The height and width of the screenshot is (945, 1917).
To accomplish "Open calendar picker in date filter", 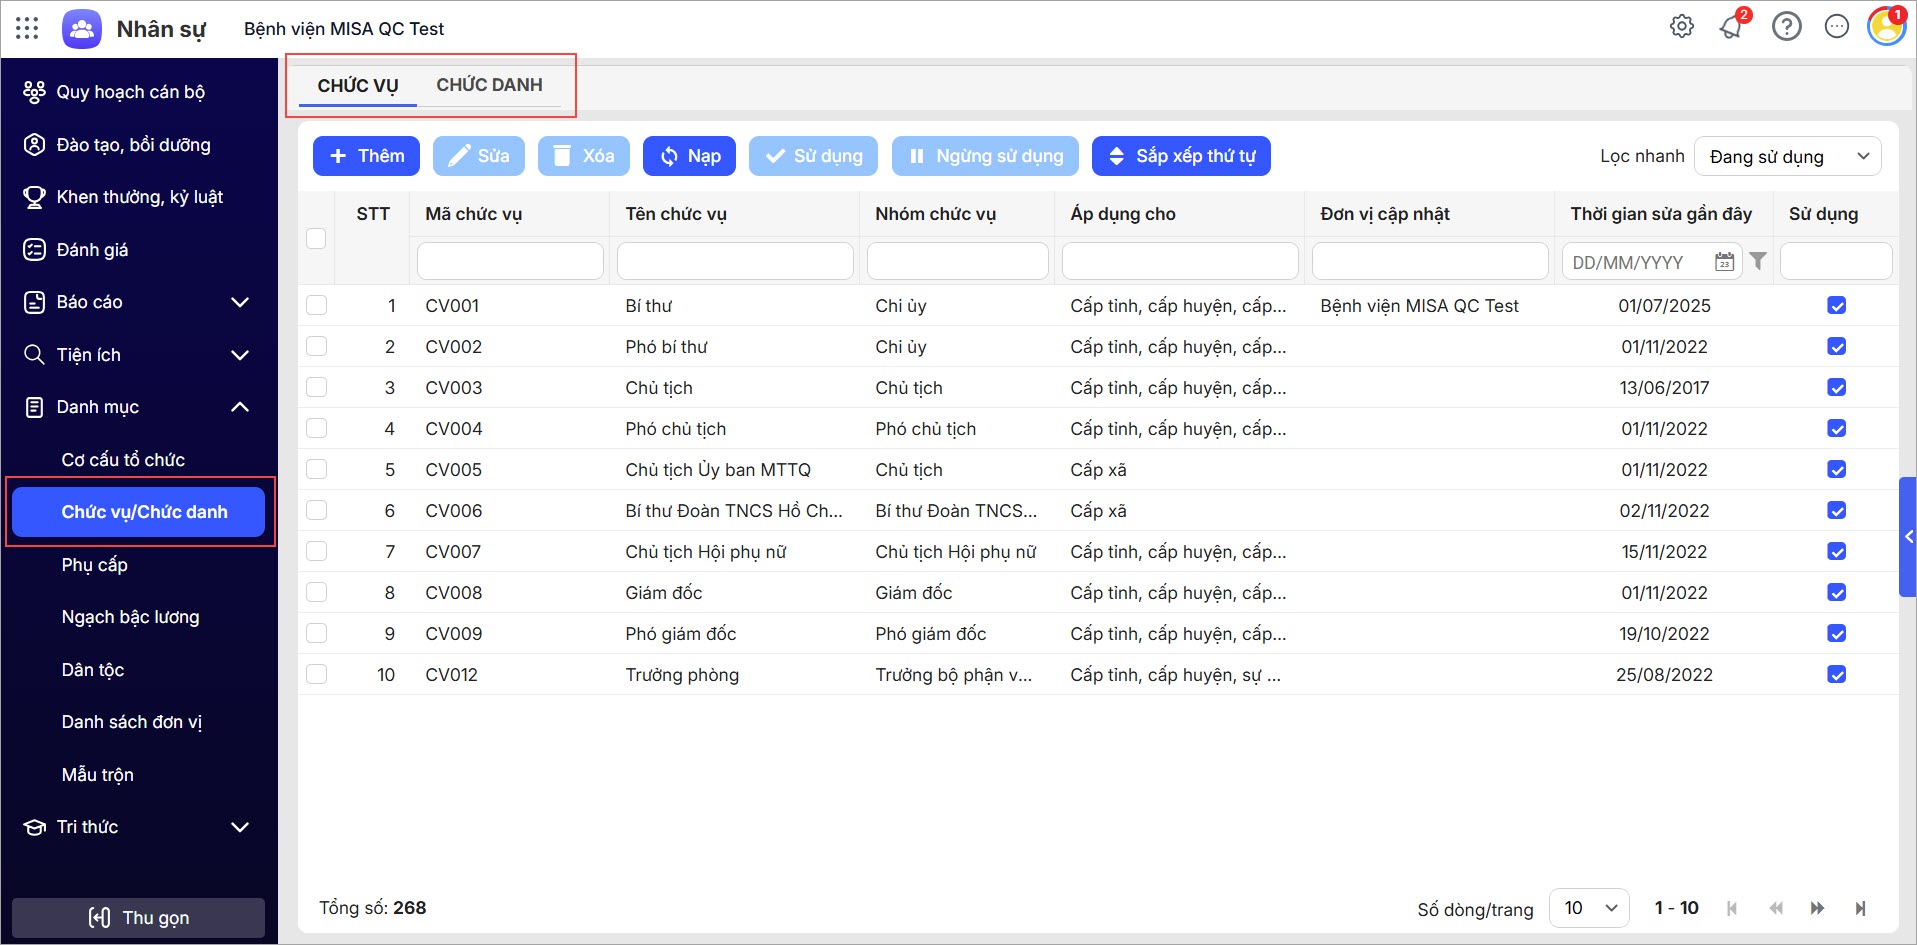I will click(1724, 262).
